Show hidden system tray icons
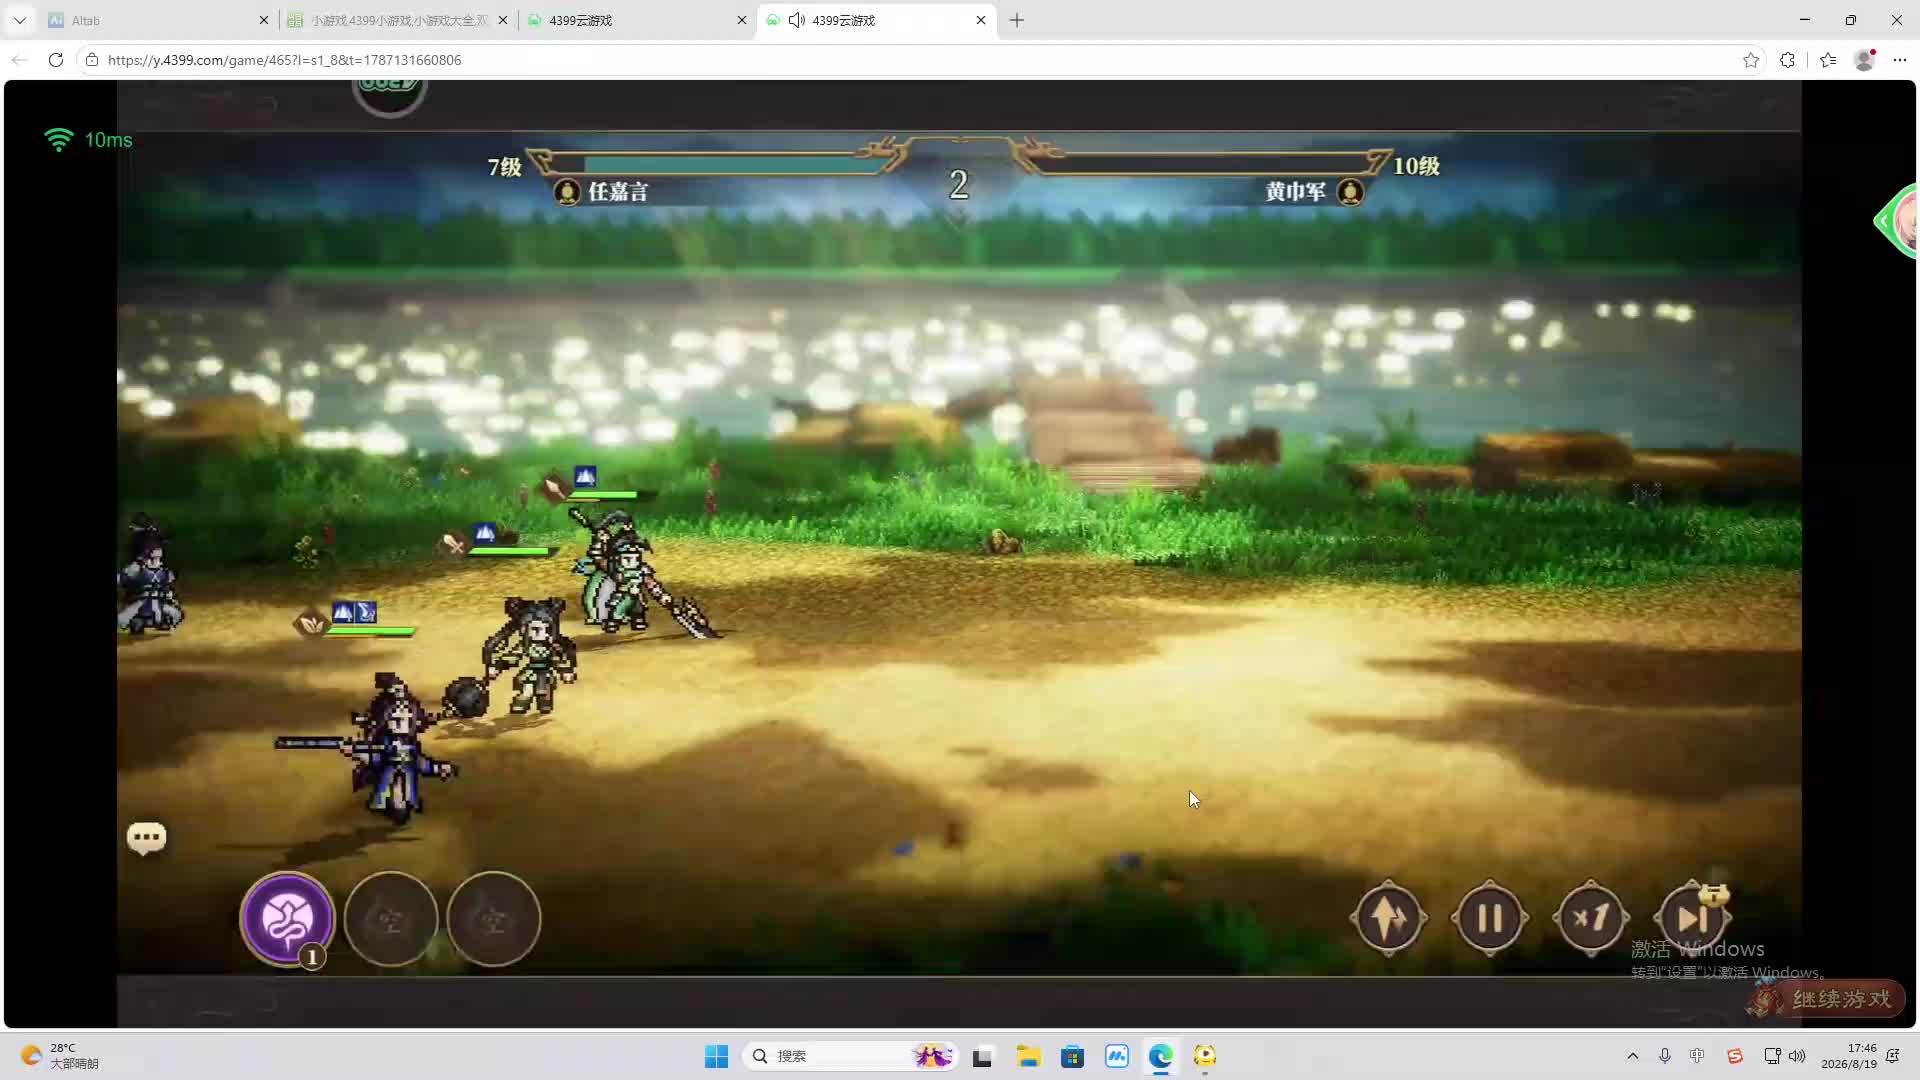This screenshot has height=1080, width=1920. coord(1633,1056)
